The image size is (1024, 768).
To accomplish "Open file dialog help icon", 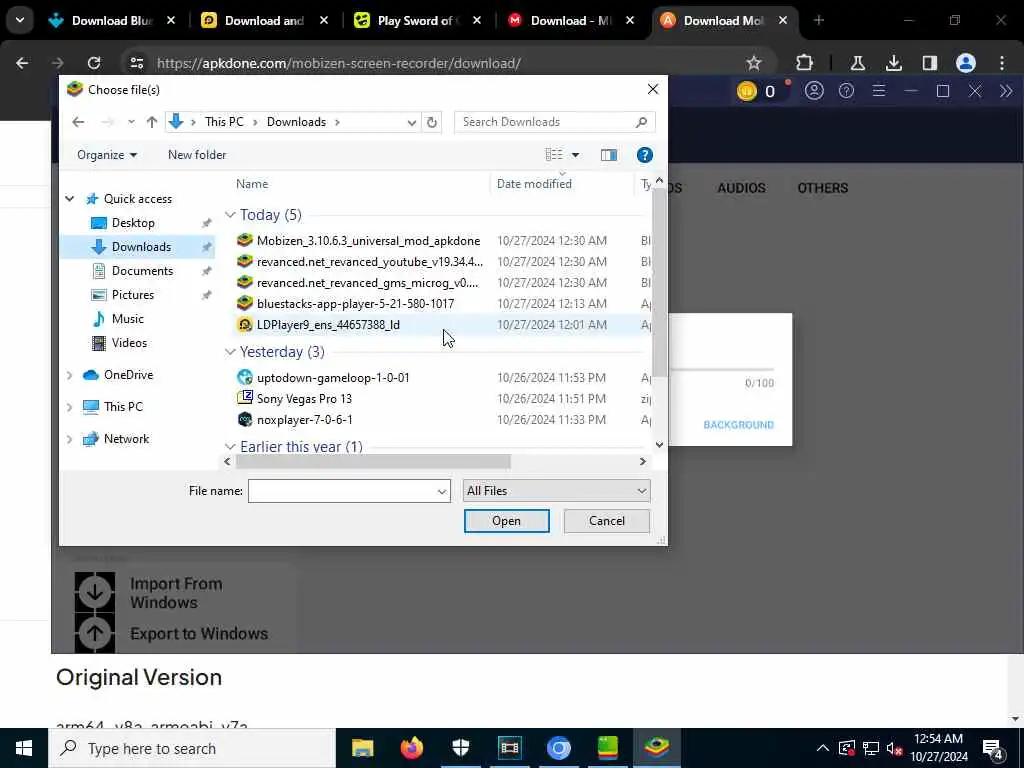I will point(645,155).
